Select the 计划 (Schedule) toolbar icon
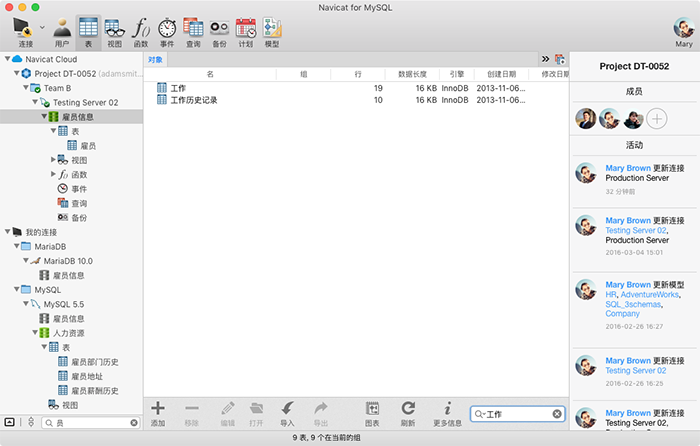The height and width of the screenshot is (446, 700). click(x=246, y=32)
